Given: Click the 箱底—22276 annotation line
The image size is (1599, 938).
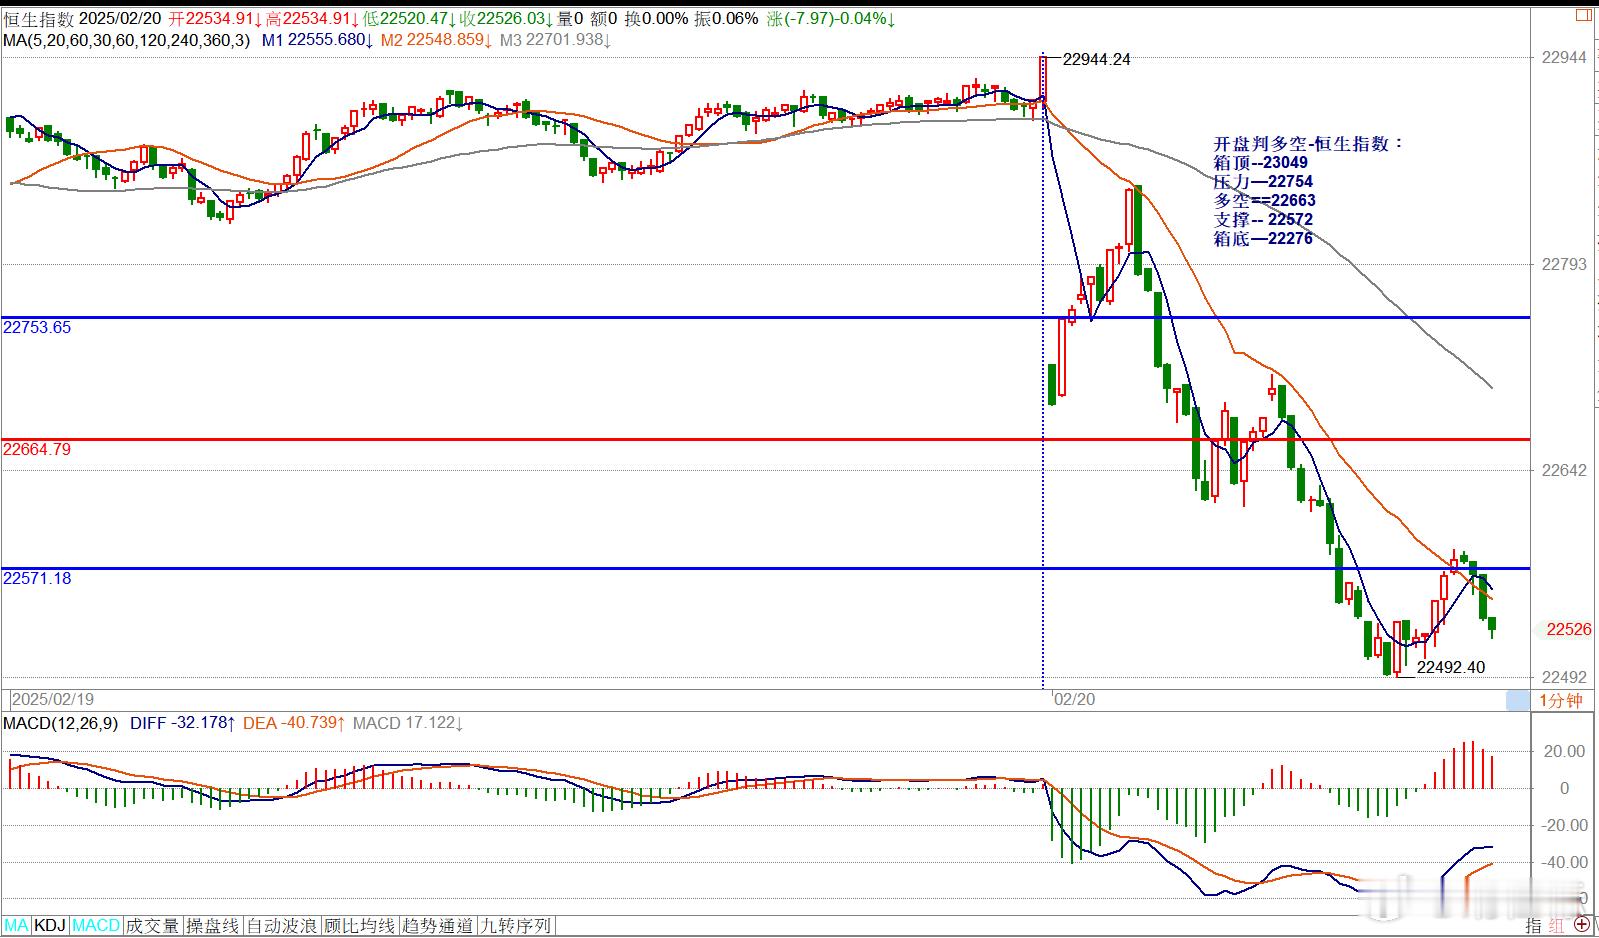Looking at the screenshot, I should (1263, 238).
